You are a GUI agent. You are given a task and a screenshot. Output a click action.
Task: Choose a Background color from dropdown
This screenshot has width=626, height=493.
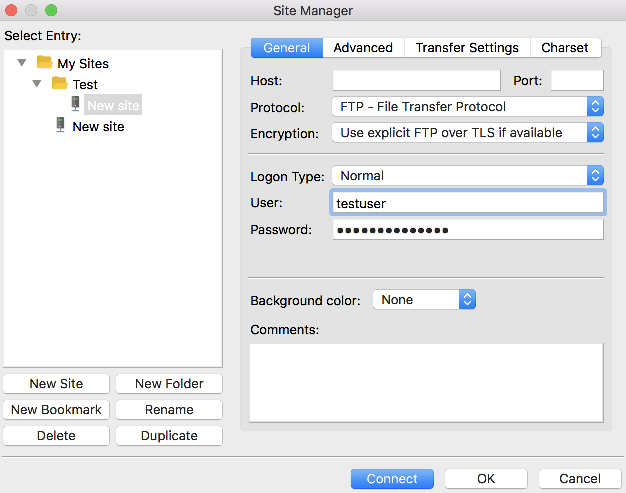pyautogui.click(x=424, y=300)
